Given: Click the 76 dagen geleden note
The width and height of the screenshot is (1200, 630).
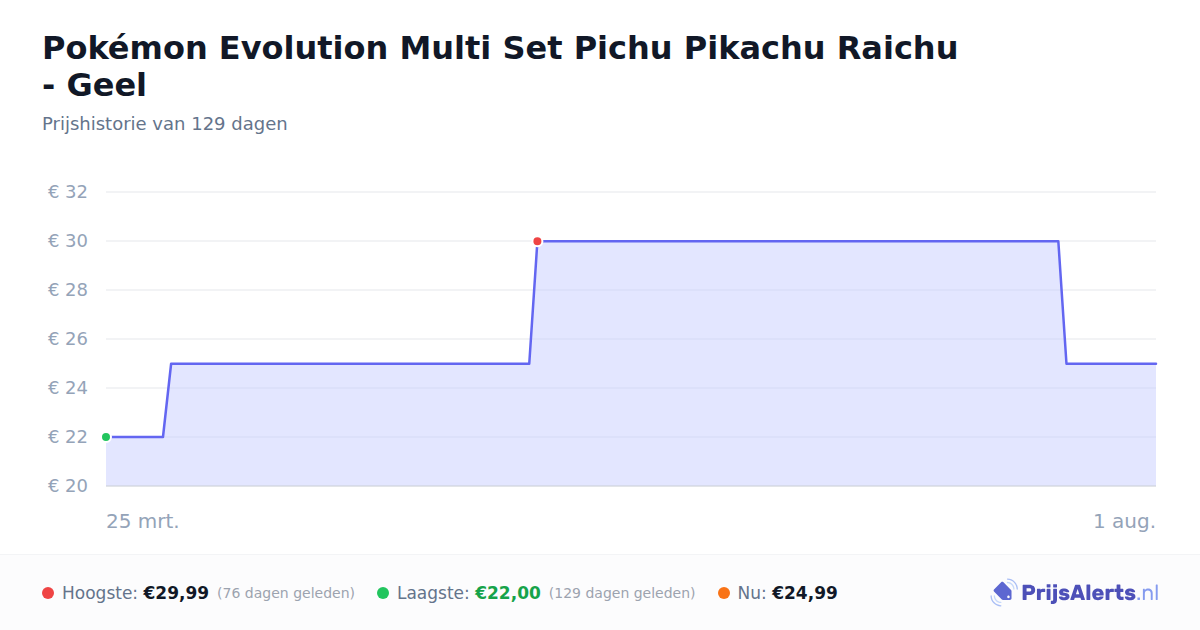Looking at the screenshot, I should point(286,593).
